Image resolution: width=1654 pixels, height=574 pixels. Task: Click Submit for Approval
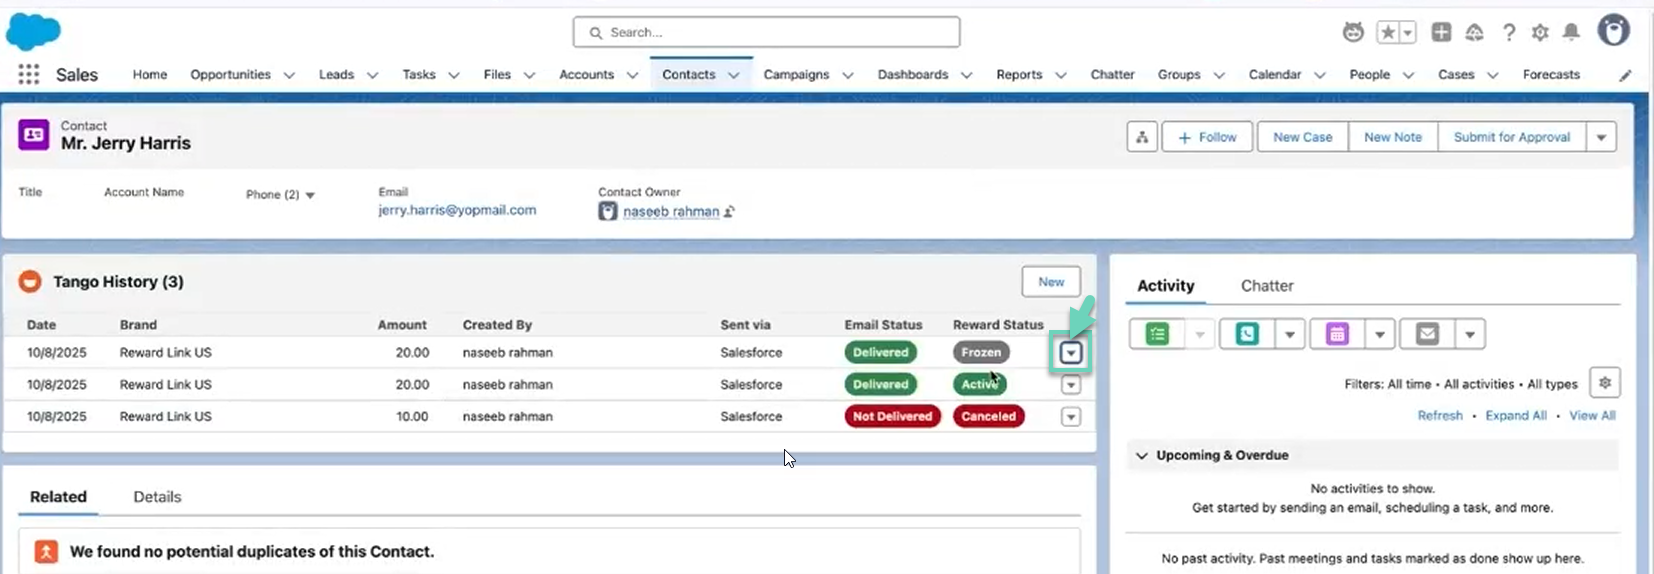click(1512, 137)
